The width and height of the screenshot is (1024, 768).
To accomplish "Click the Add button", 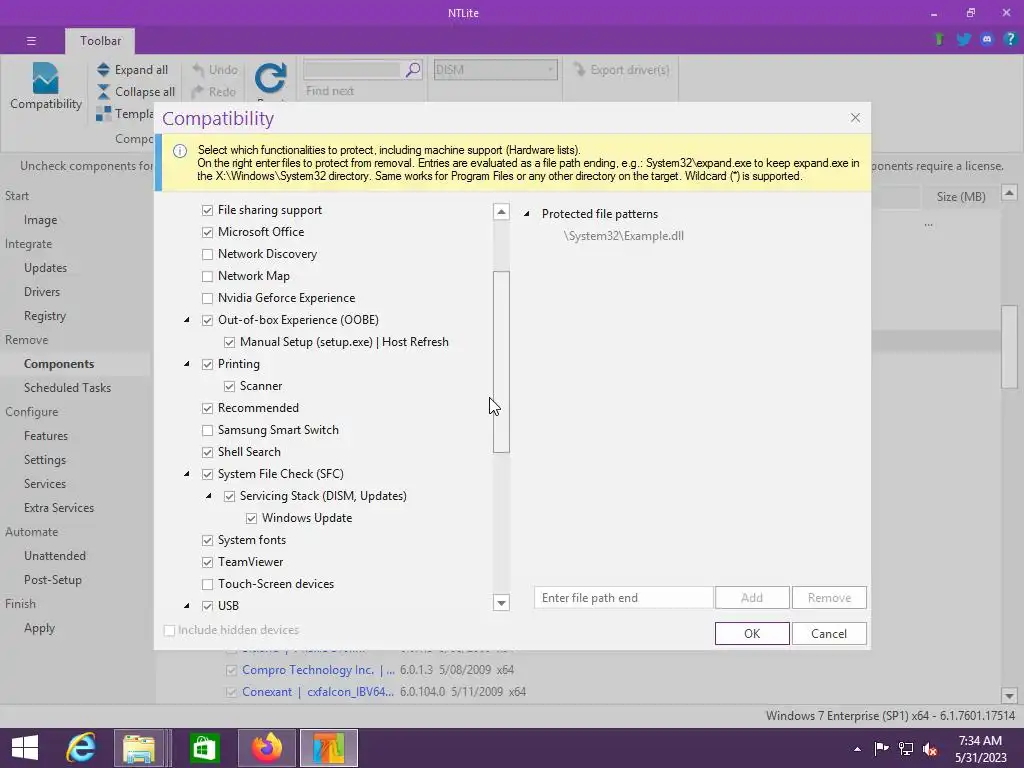I will pos(752,598).
